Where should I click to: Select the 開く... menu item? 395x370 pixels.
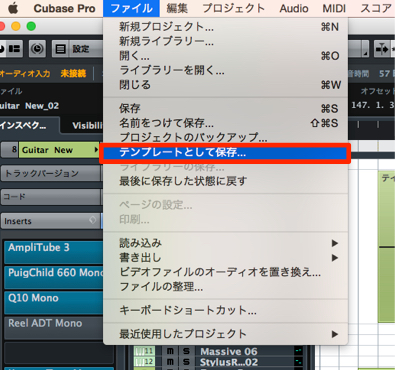point(226,56)
